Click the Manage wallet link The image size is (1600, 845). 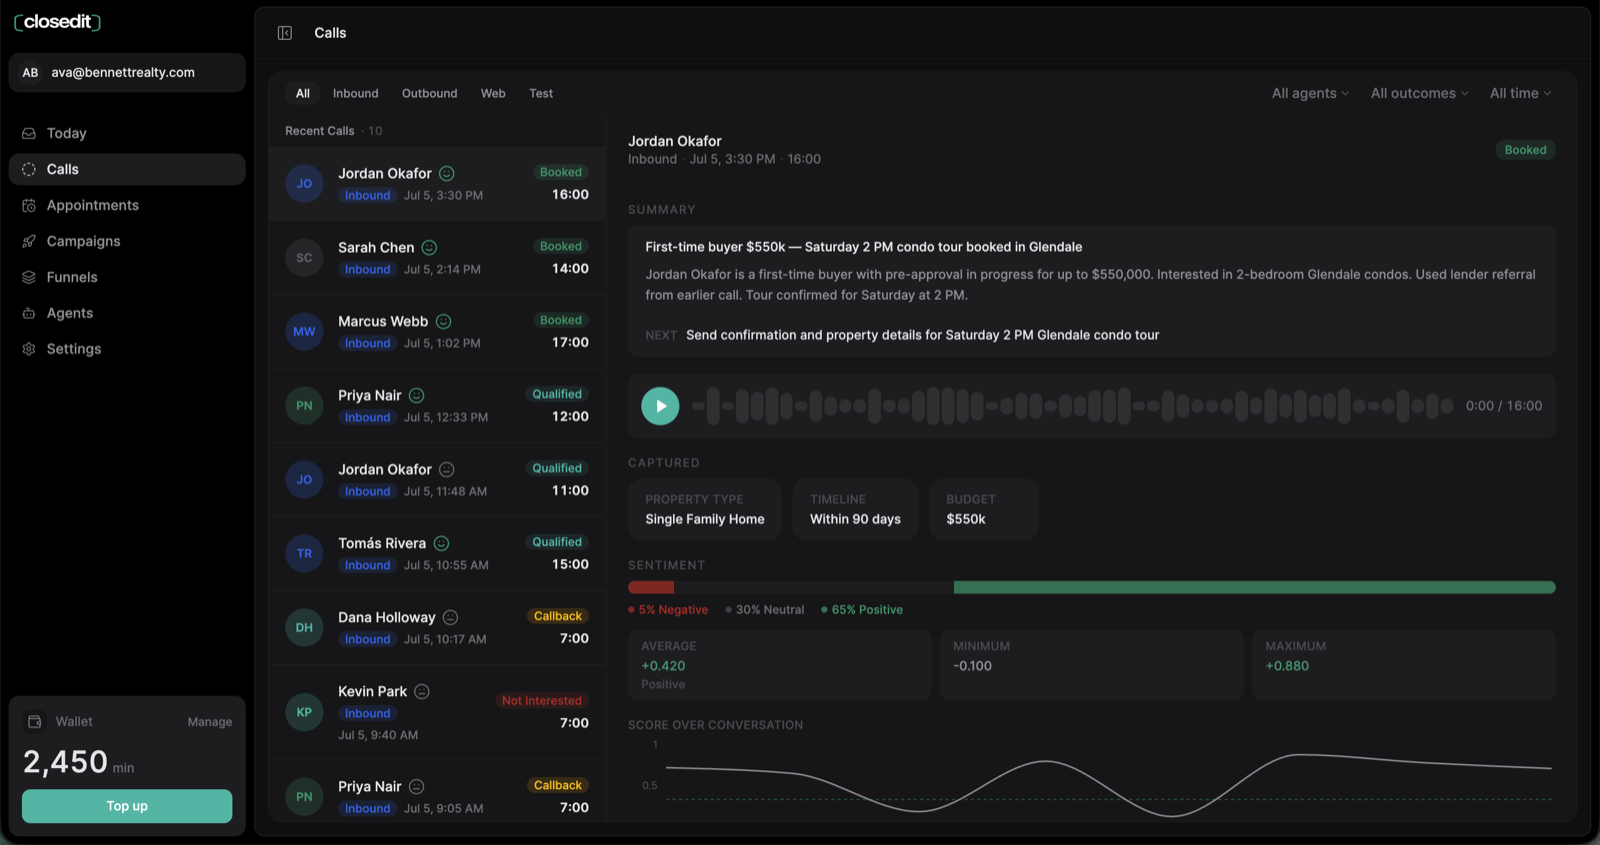click(x=210, y=722)
